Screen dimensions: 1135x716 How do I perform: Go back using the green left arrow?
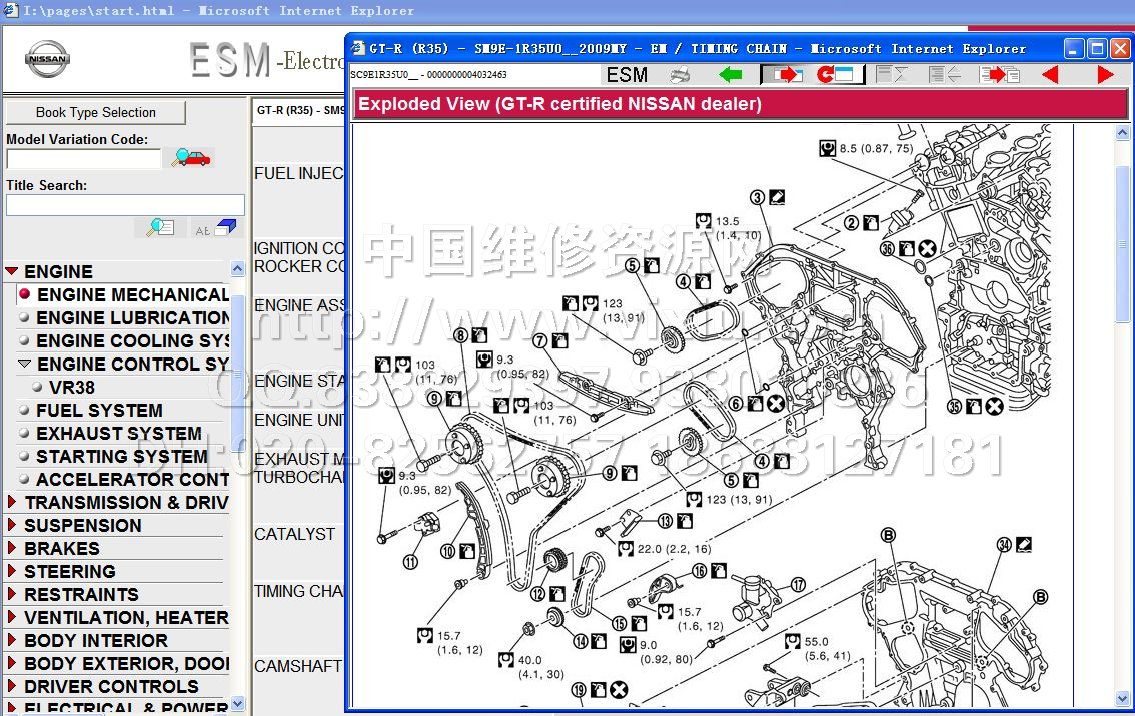[x=730, y=74]
